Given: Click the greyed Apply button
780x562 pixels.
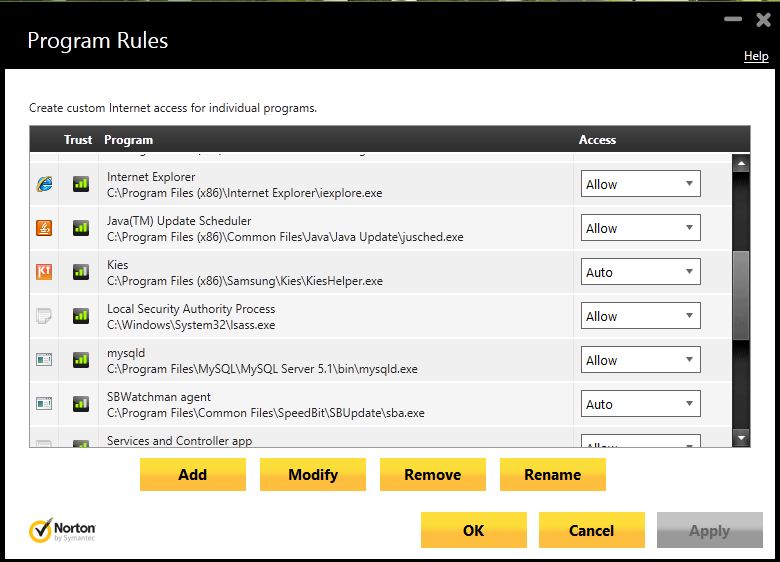Looking at the screenshot, I should (710, 530).
